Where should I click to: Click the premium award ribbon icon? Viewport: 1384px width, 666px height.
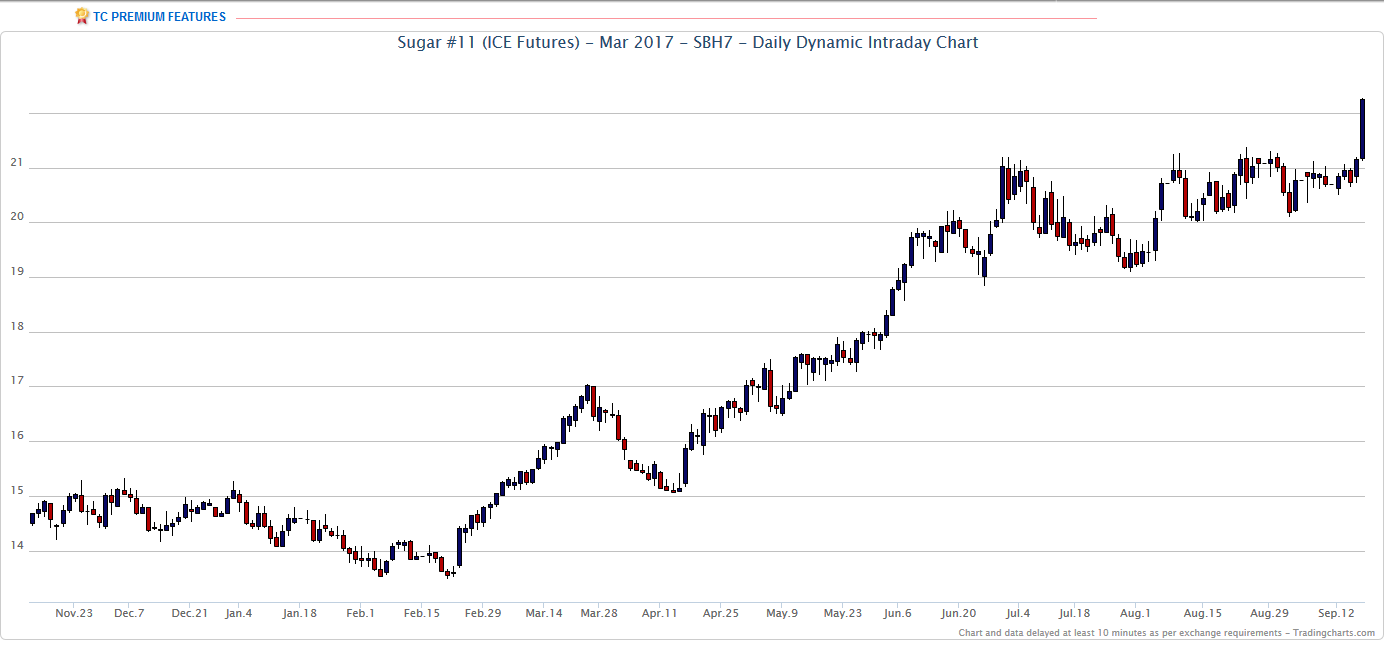[x=82, y=16]
